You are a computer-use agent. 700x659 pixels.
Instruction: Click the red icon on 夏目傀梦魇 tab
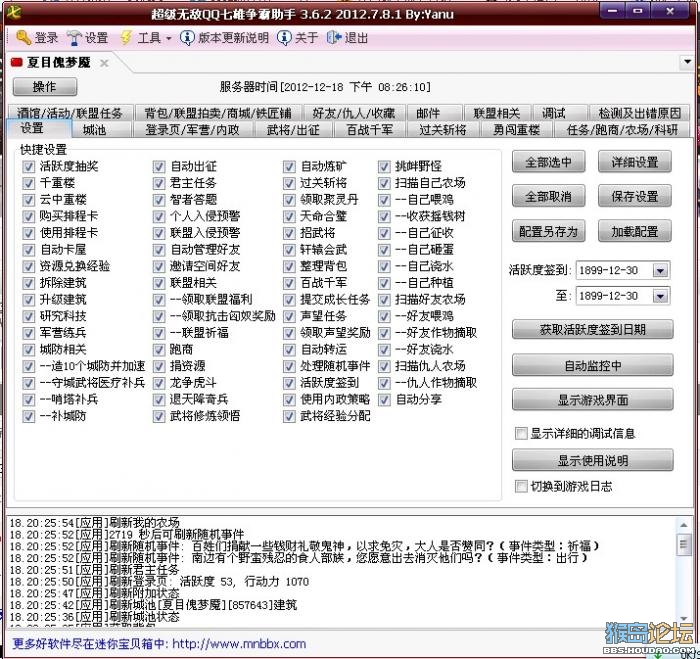click(17, 63)
